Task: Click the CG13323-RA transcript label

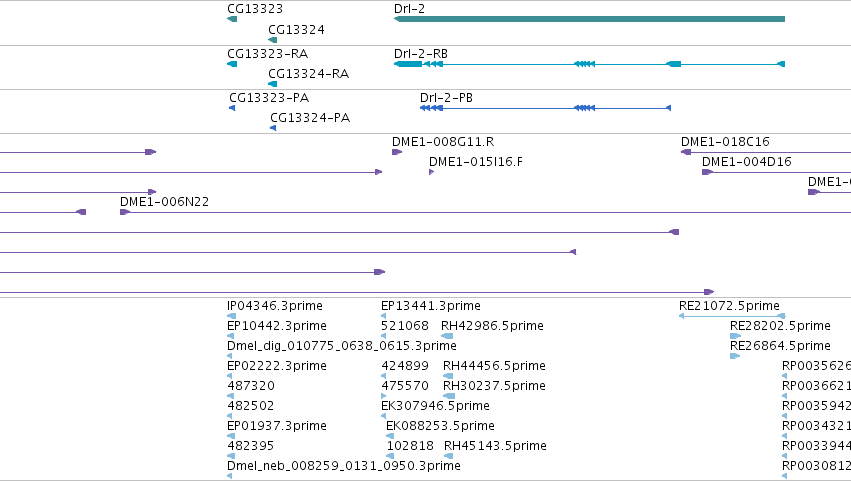Action: (268, 54)
